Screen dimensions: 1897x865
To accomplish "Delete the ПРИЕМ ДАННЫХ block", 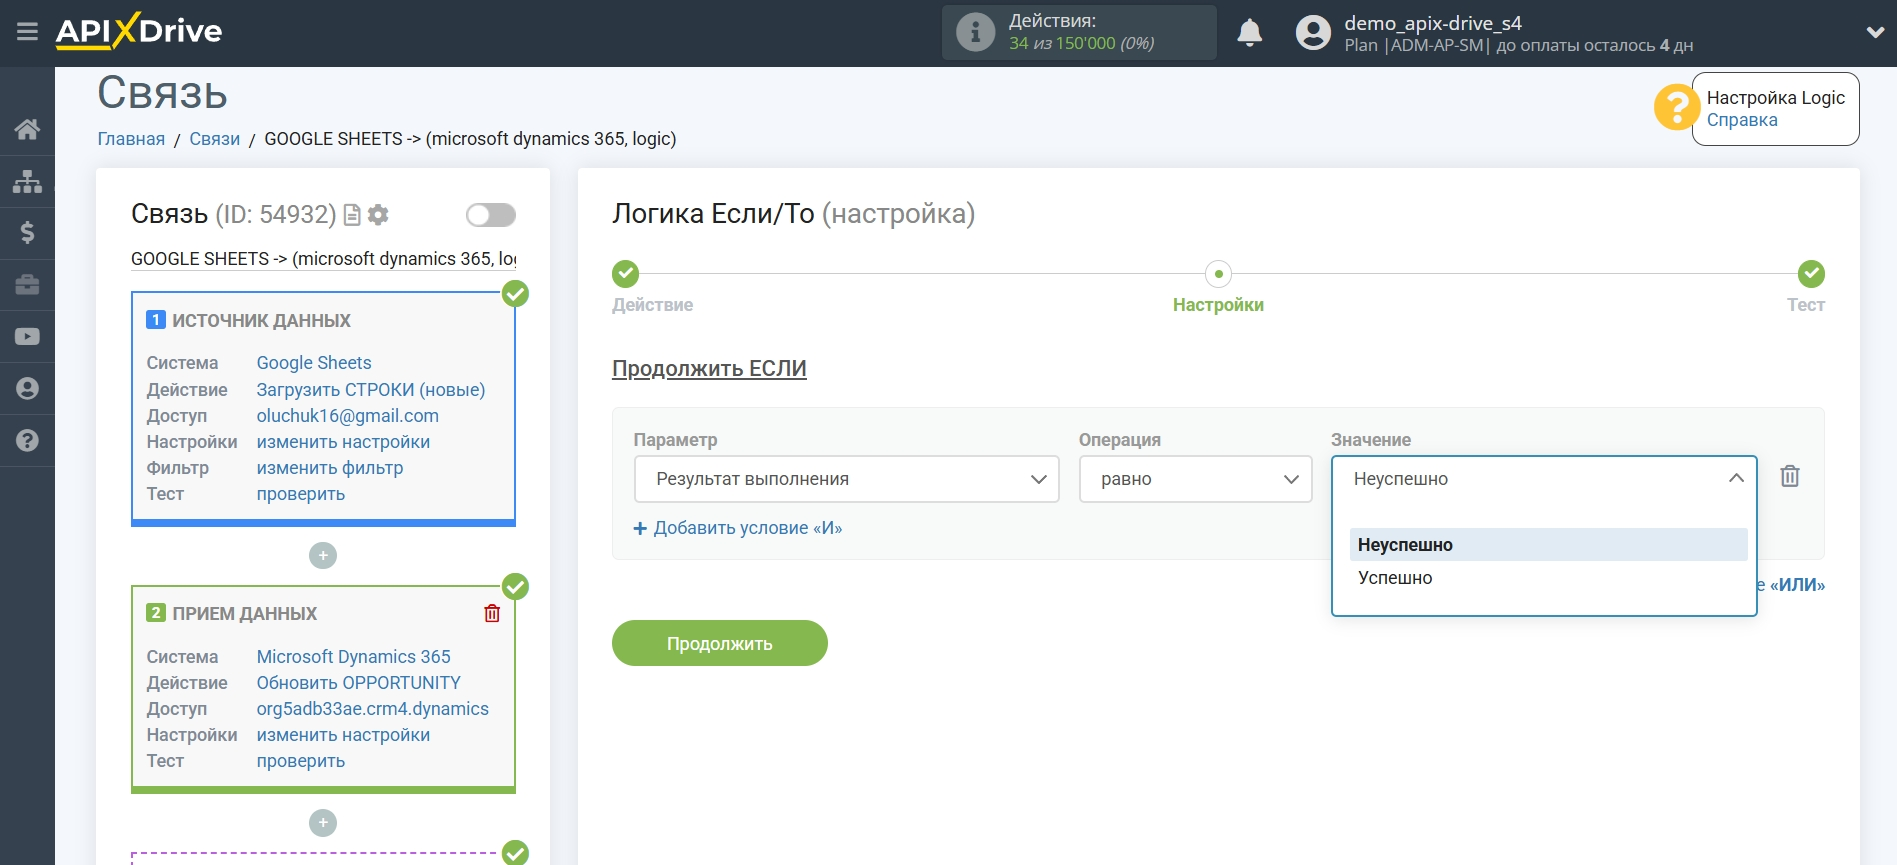I will (492, 613).
